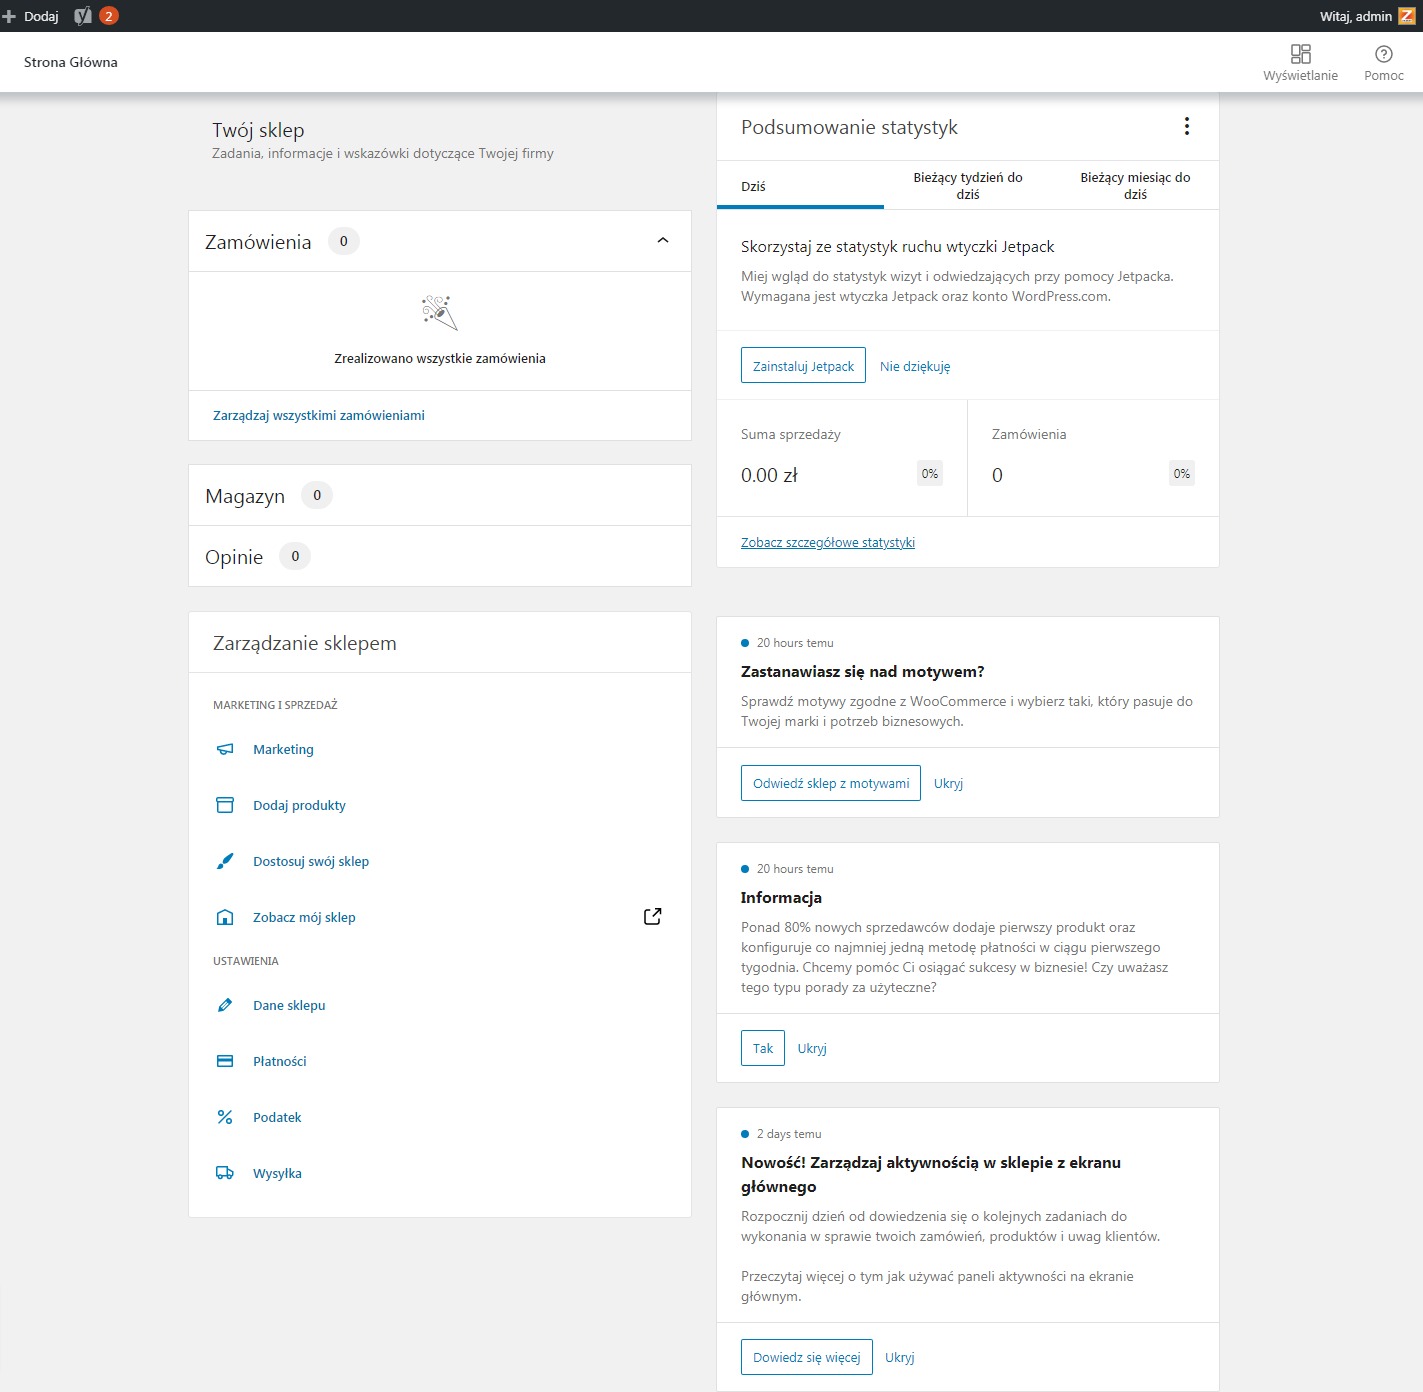
Task: Collapse the Zamówienia panel with chevron
Action: [663, 240]
